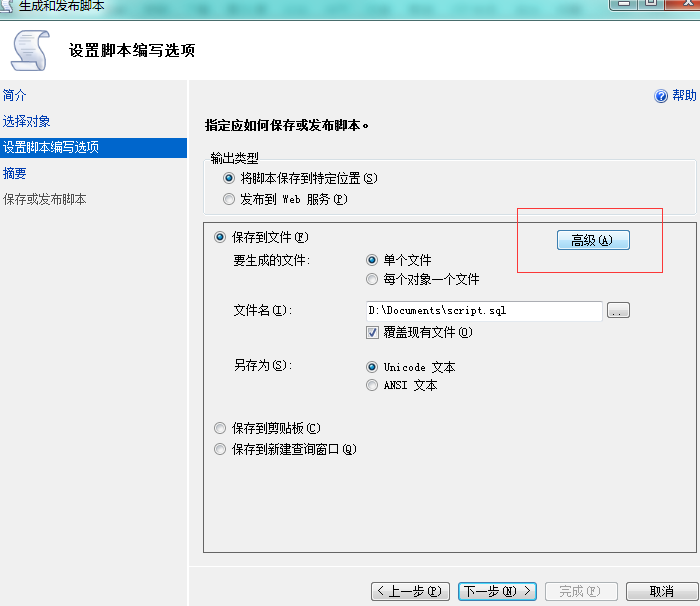Go to 选择对象 step in sidebar
This screenshot has width=700, height=606.
click(x=27, y=121)
